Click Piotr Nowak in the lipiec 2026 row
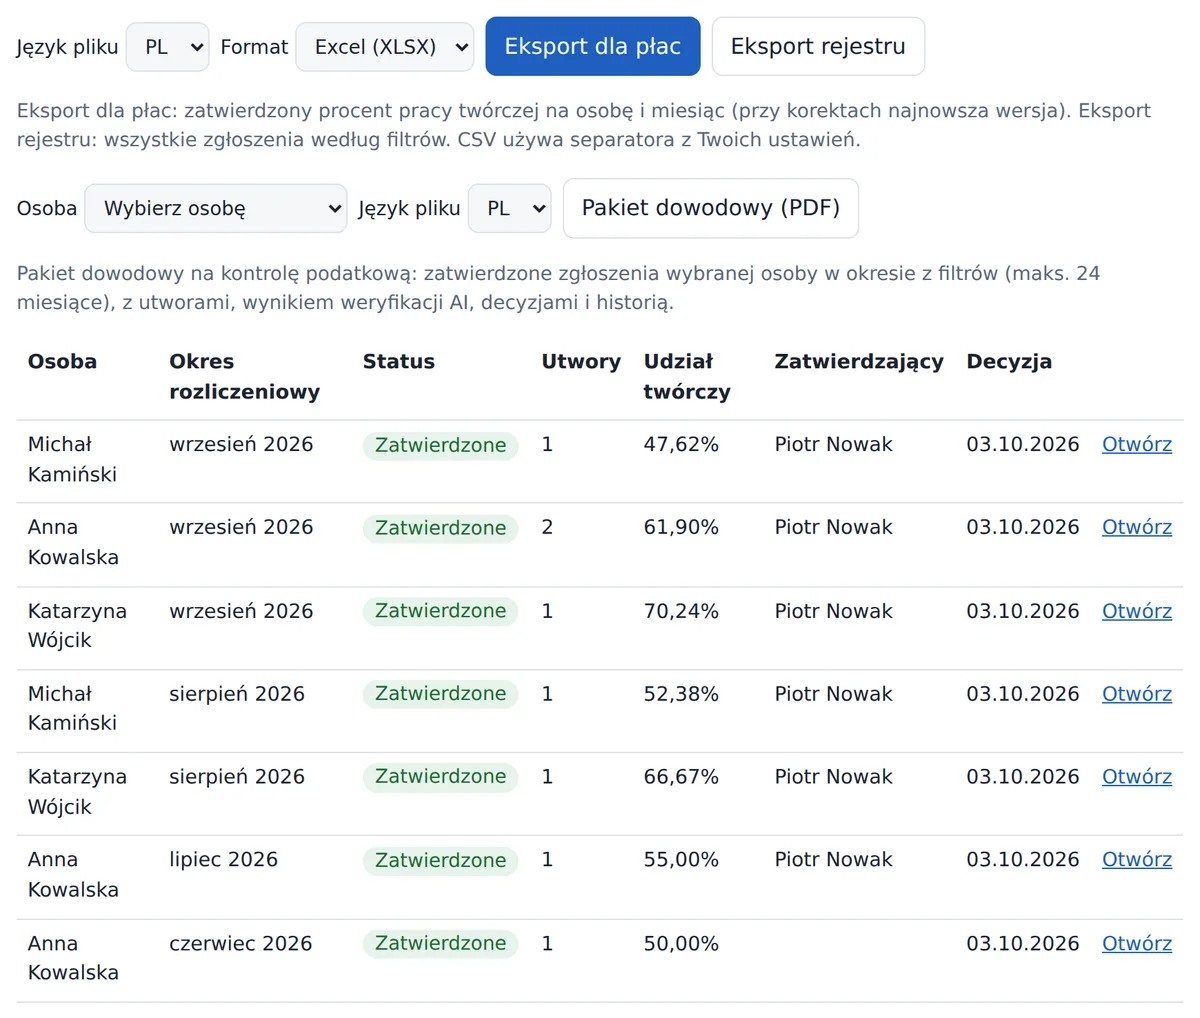Screen dimensions: 1200x1018 click(834, 860)
